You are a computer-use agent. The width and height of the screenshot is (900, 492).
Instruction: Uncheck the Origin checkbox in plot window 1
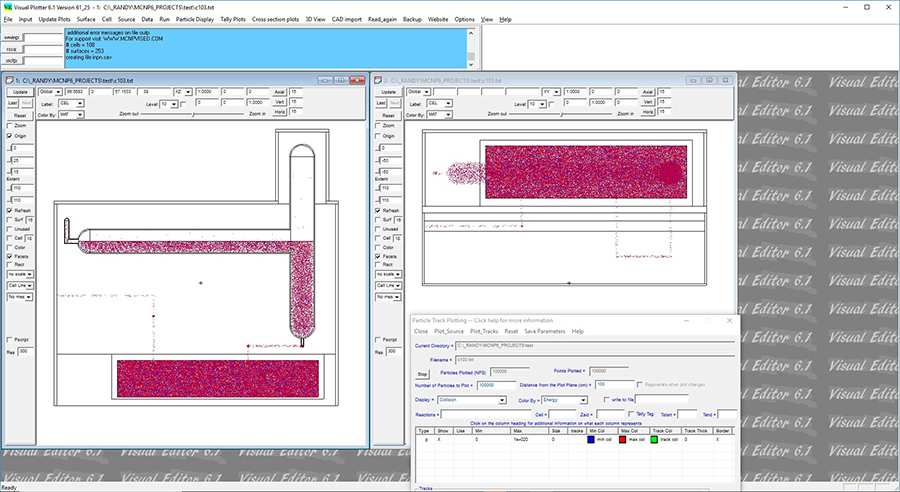coord(9,136)
